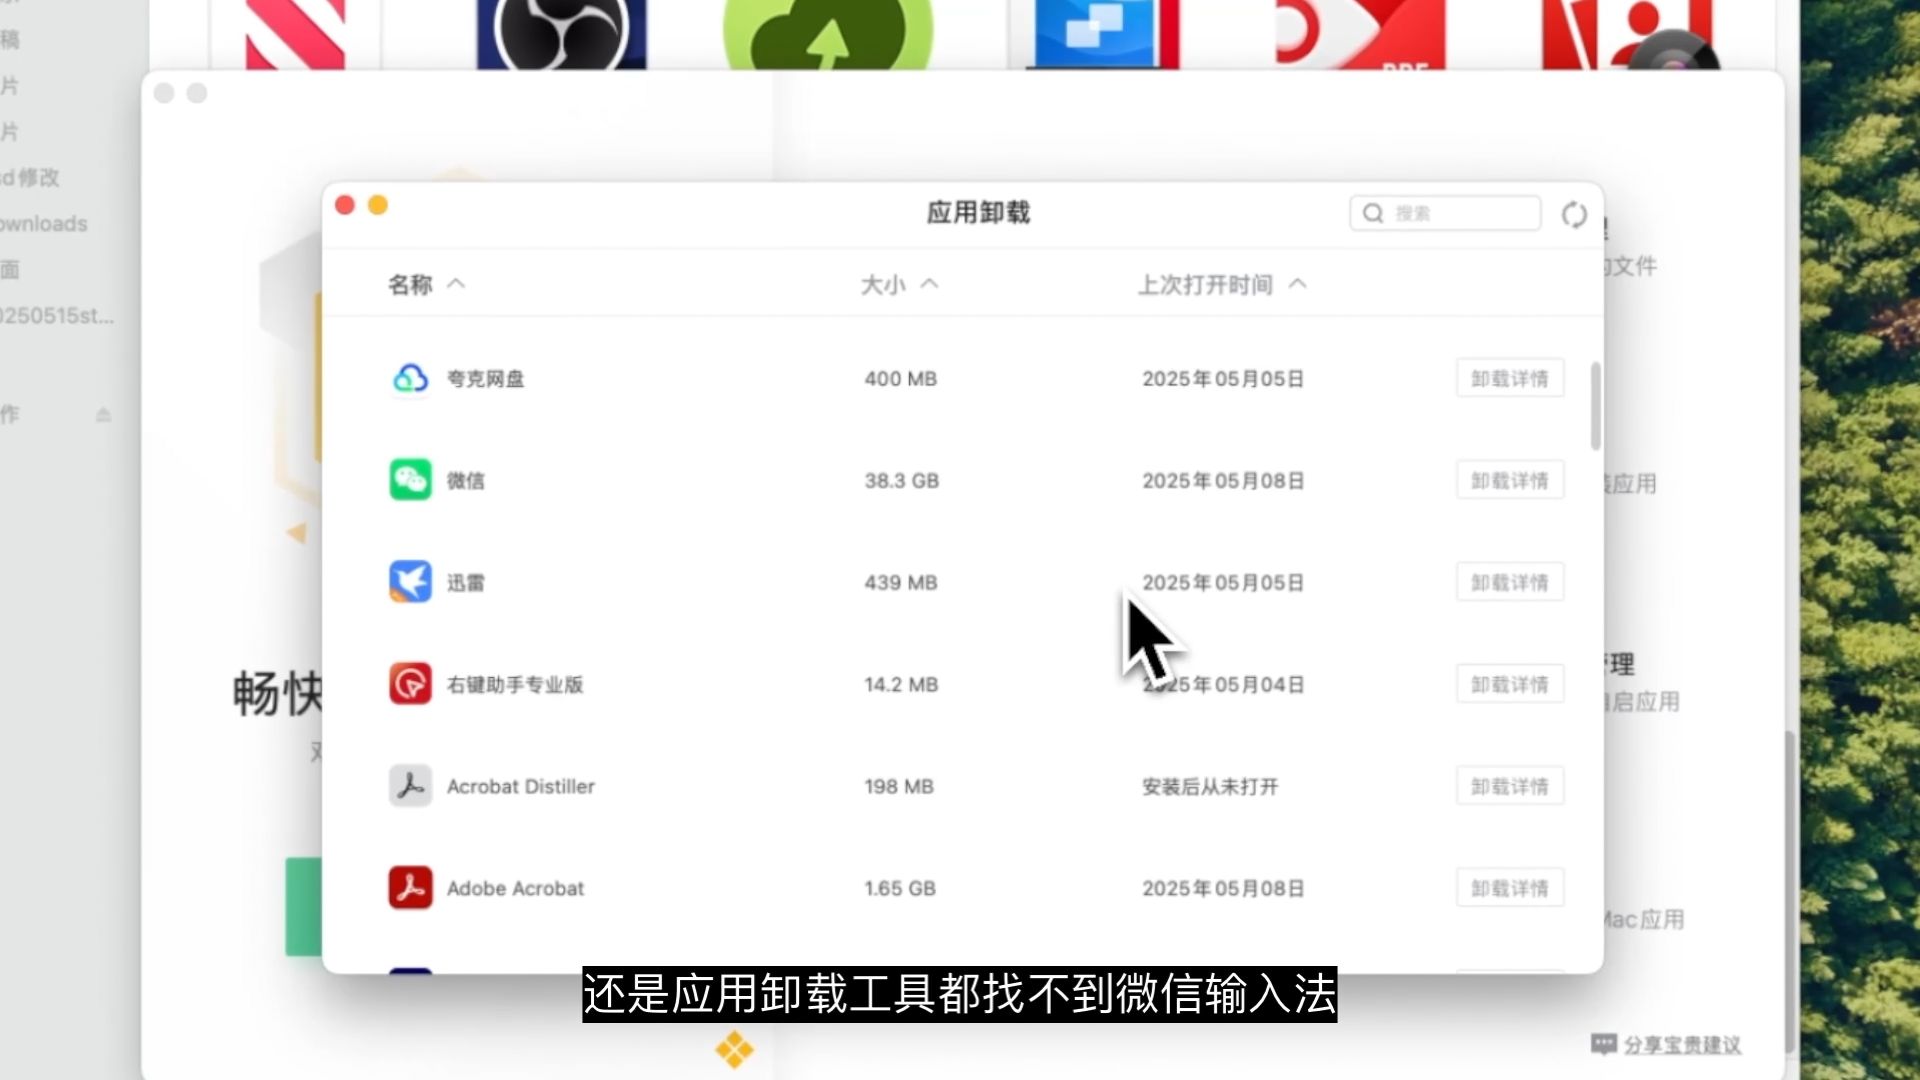Click the 微信 WeChat app icon
Screen dimensions: 1920x1080
click(410, 481)
